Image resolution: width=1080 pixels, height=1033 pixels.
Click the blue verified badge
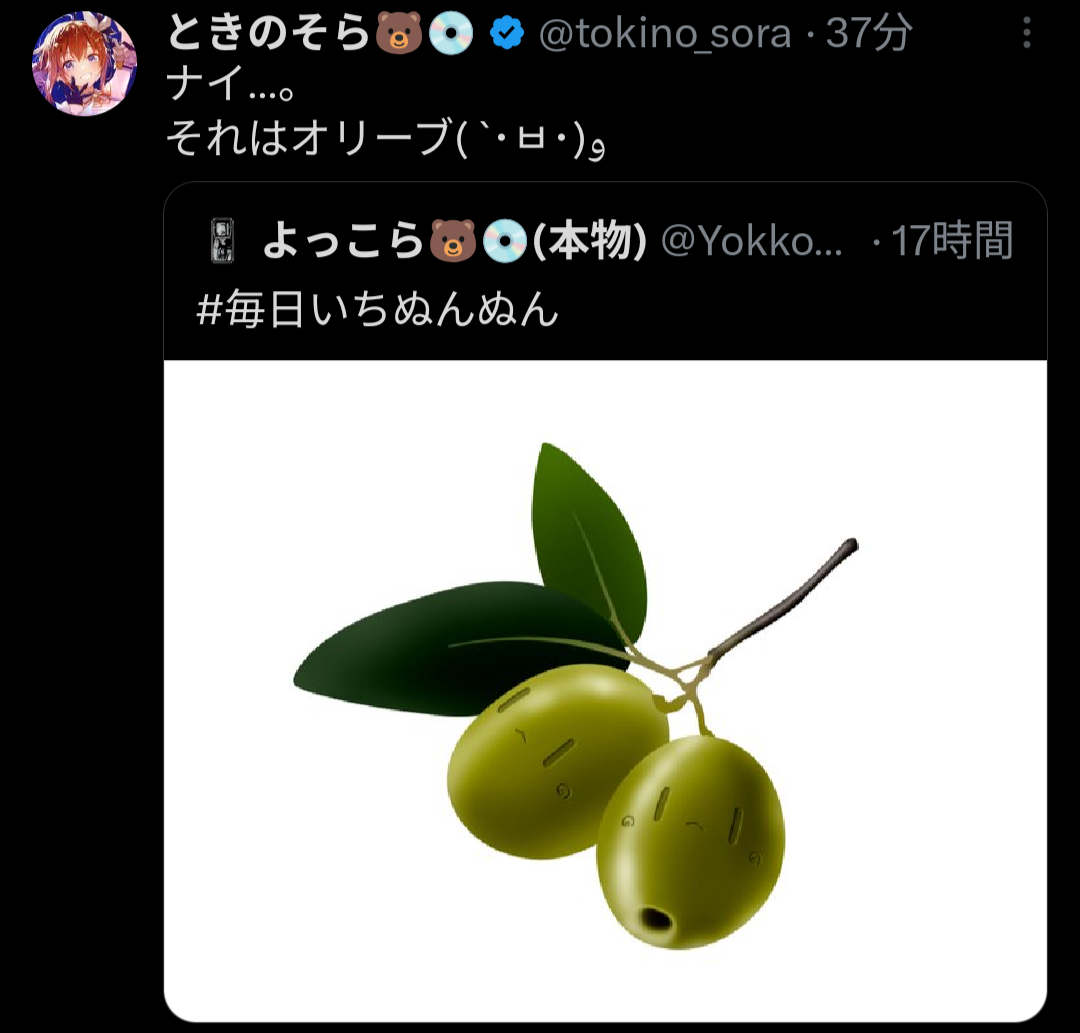point(507,33)
